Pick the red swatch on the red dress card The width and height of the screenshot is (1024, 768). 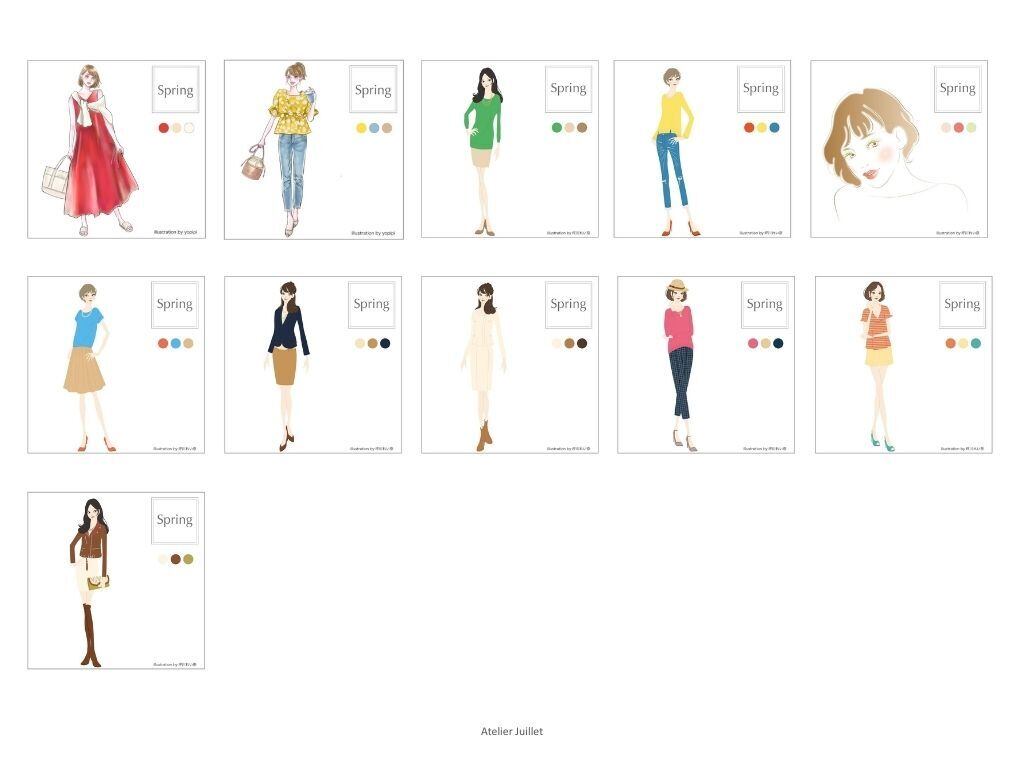(163, 128)
